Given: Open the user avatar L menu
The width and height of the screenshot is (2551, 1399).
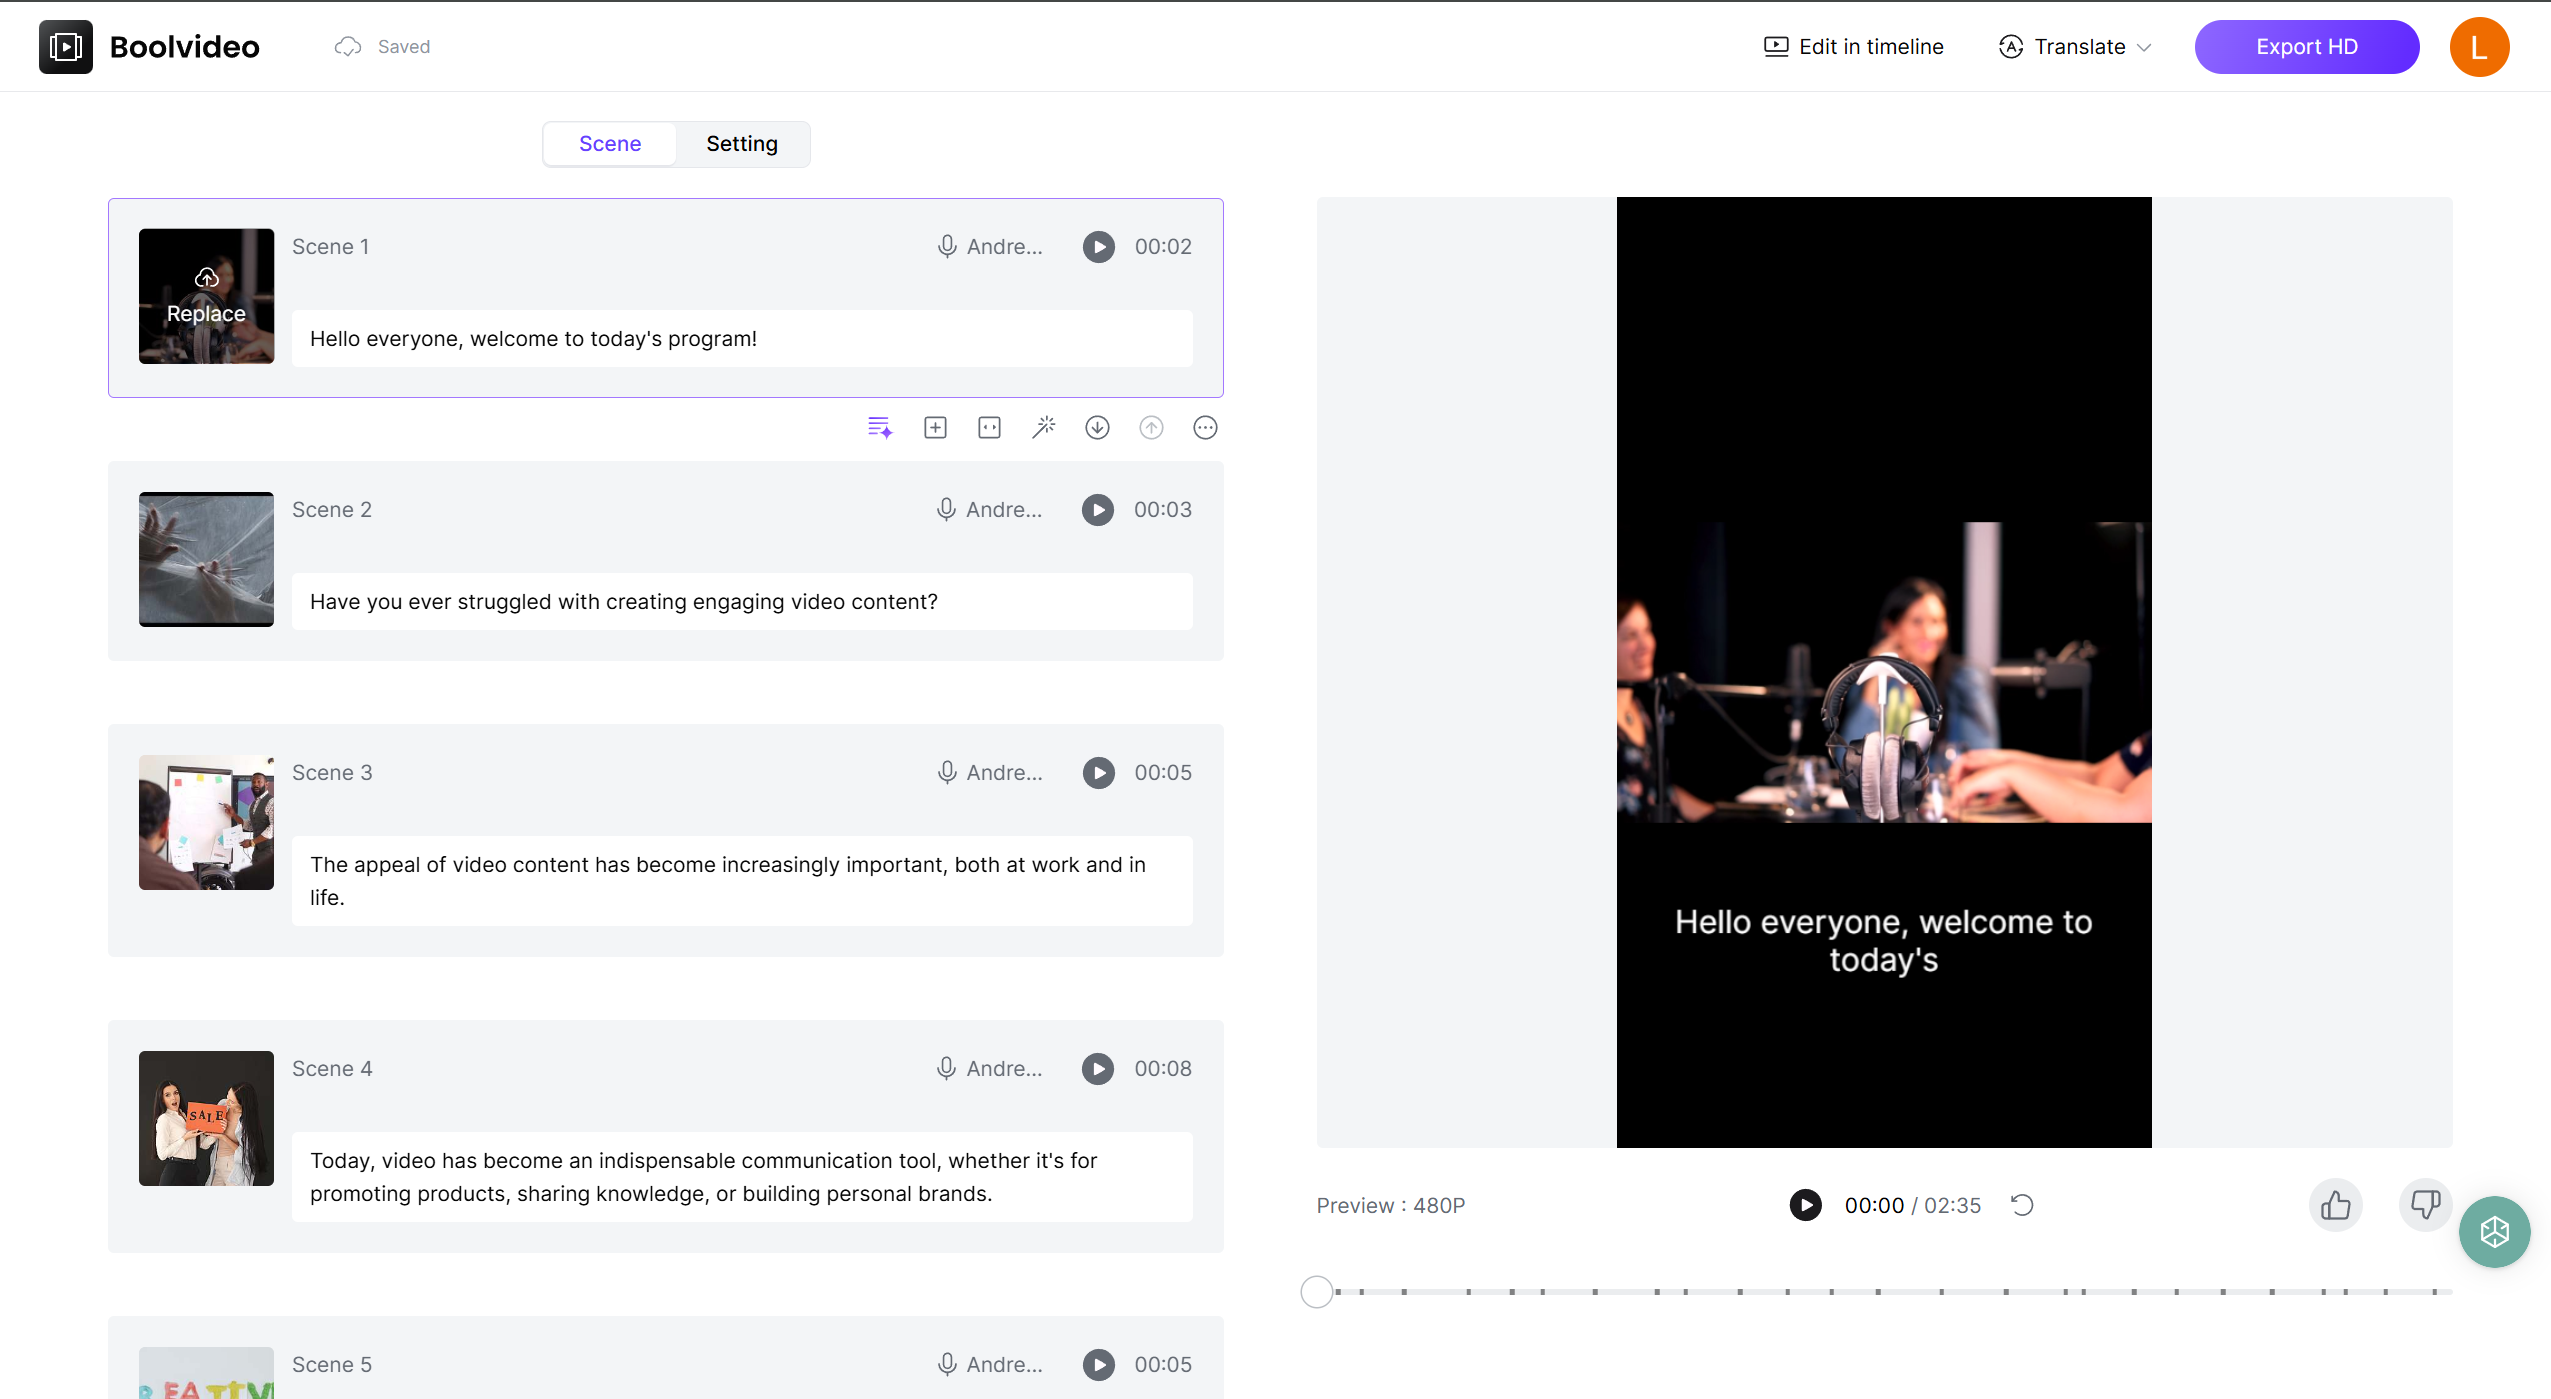Looking at the screenshot, I should click(2479, 47).
